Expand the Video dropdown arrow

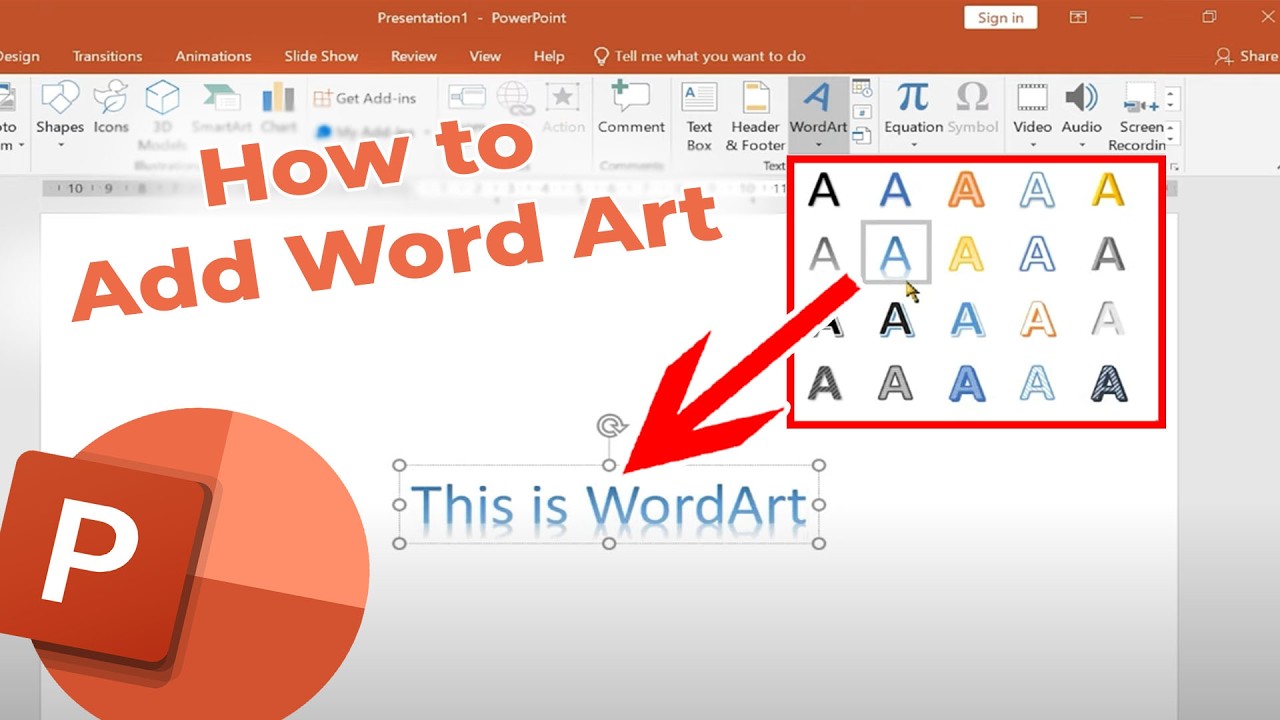click(x=1032, y=146)
